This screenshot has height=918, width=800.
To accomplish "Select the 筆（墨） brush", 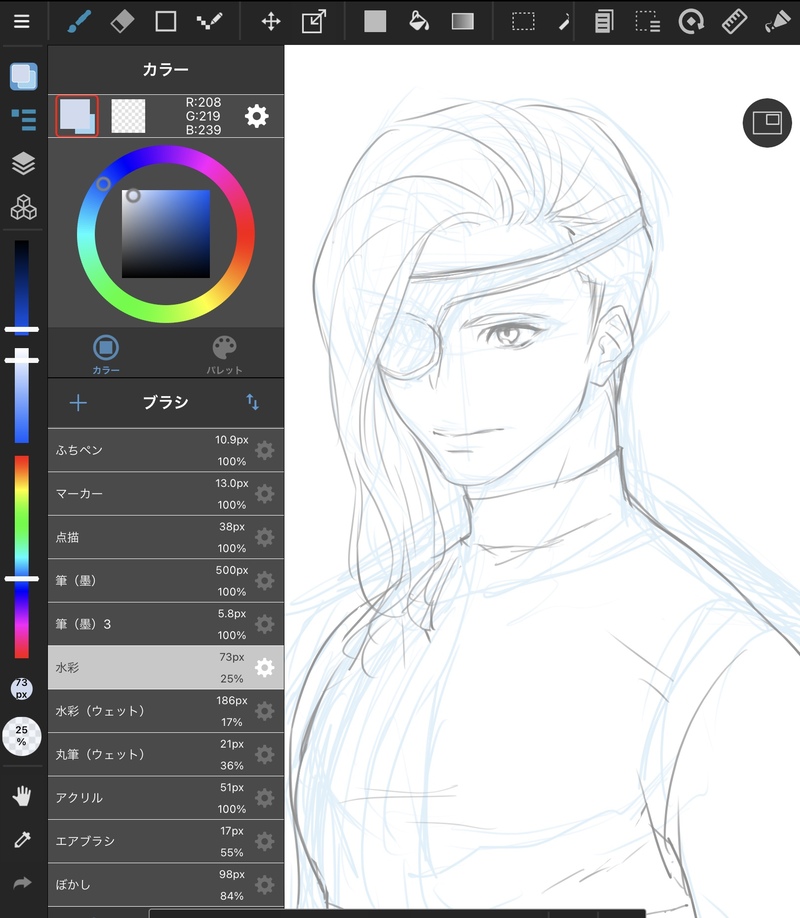I will coord(166,580).
